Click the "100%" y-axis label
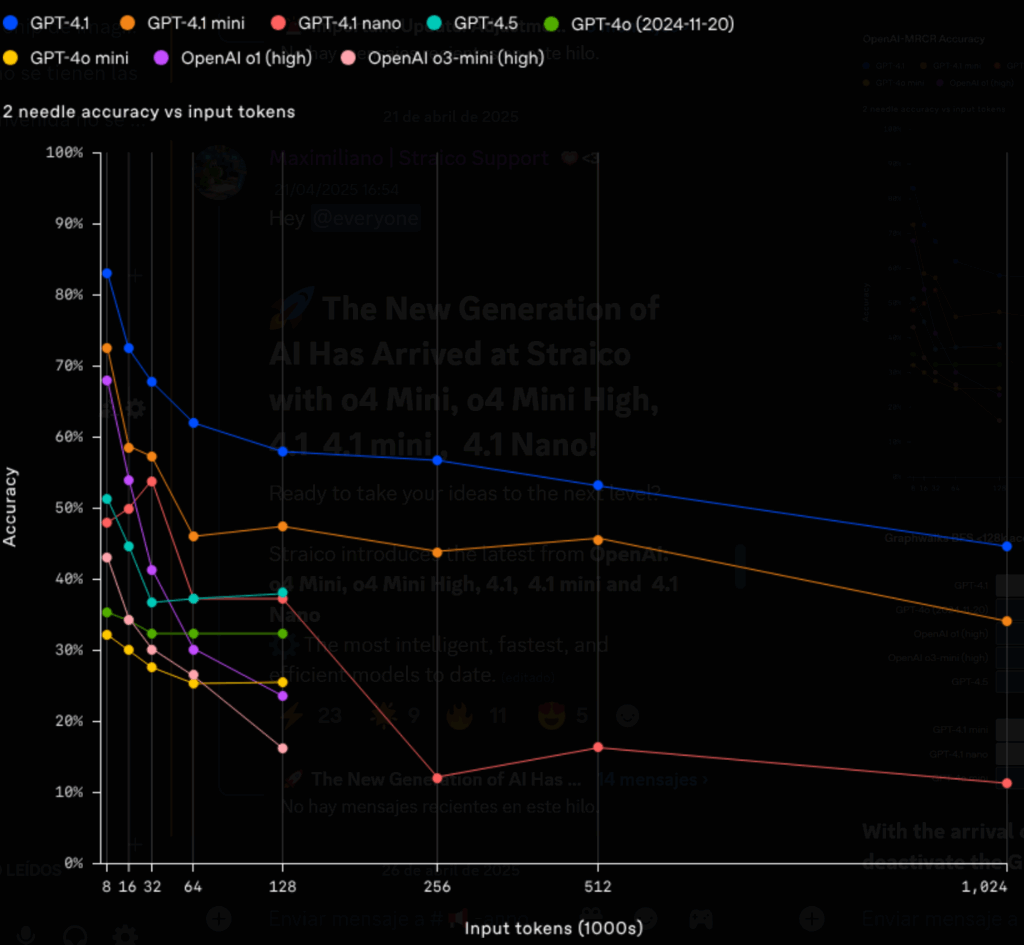The height and width of the screenshot is (945, 1024). tap(65, 153)
